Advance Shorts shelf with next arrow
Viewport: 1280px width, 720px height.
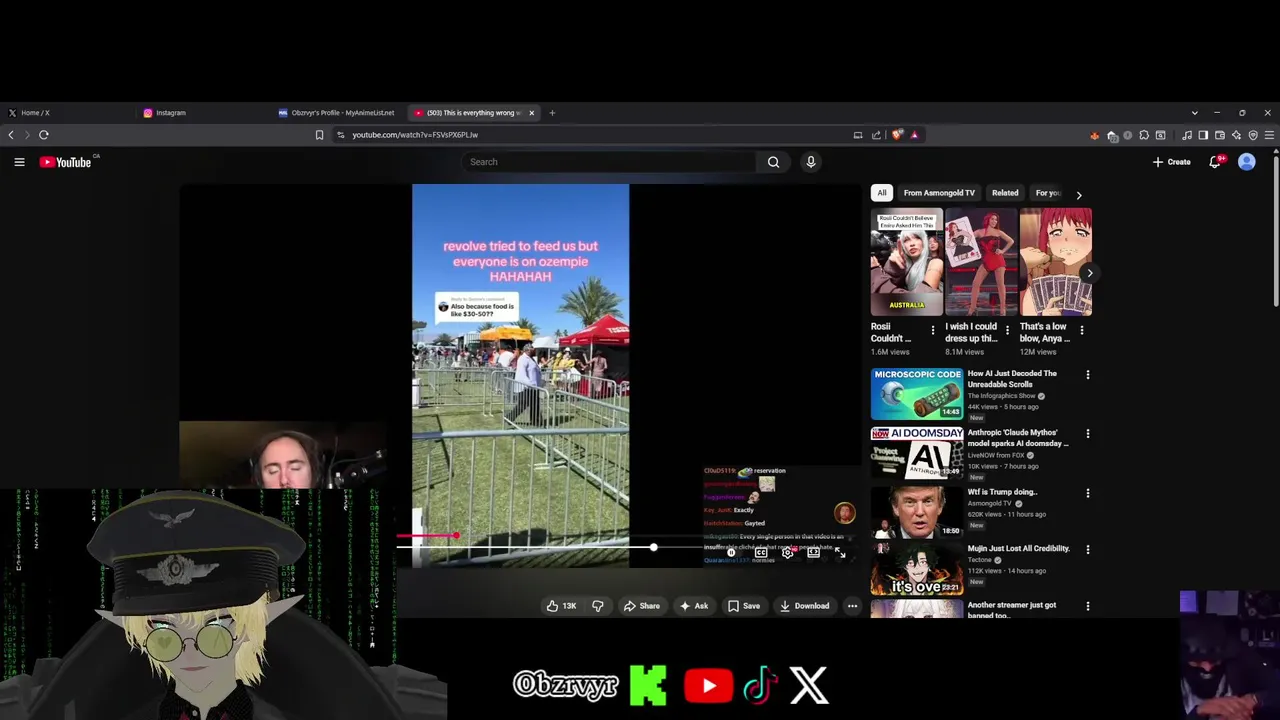1089,273
